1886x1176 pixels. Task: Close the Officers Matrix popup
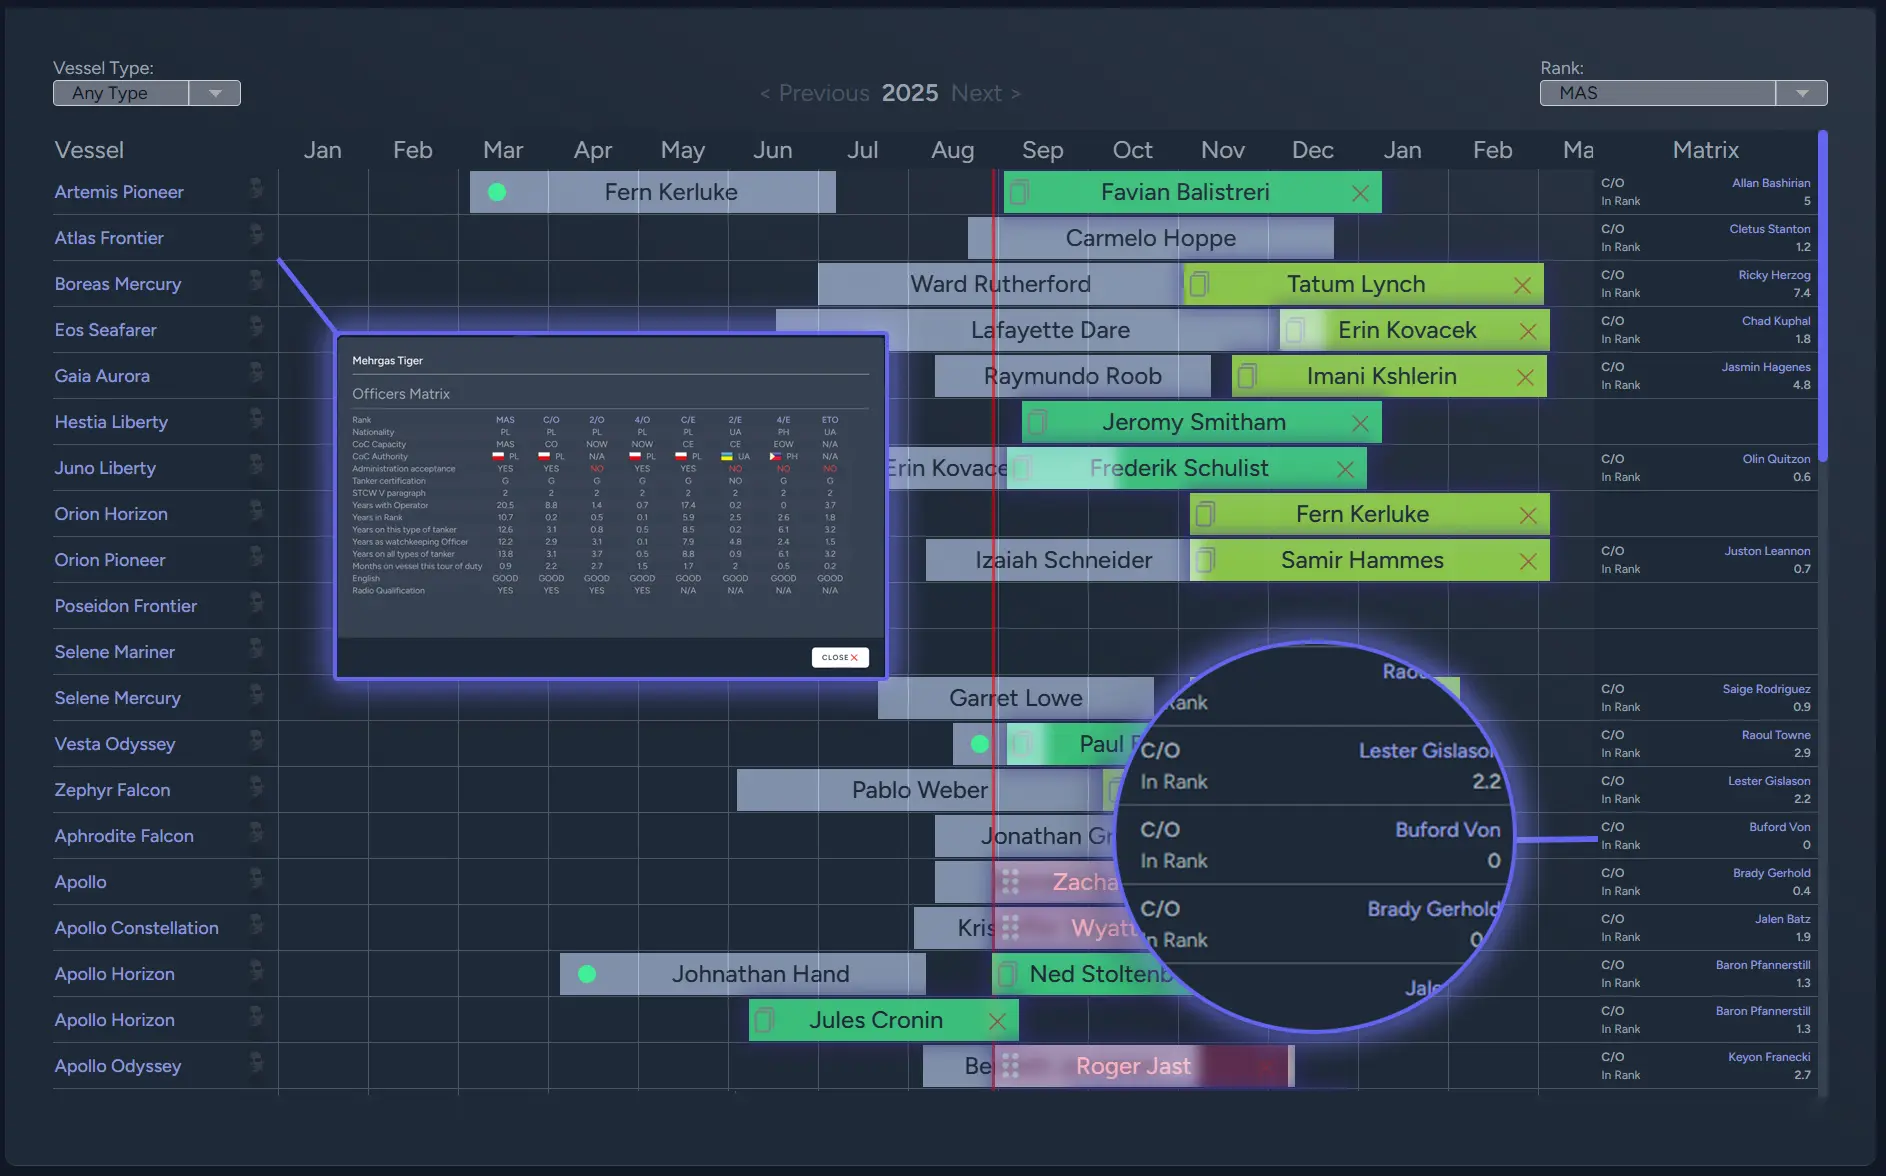[839, 657]
